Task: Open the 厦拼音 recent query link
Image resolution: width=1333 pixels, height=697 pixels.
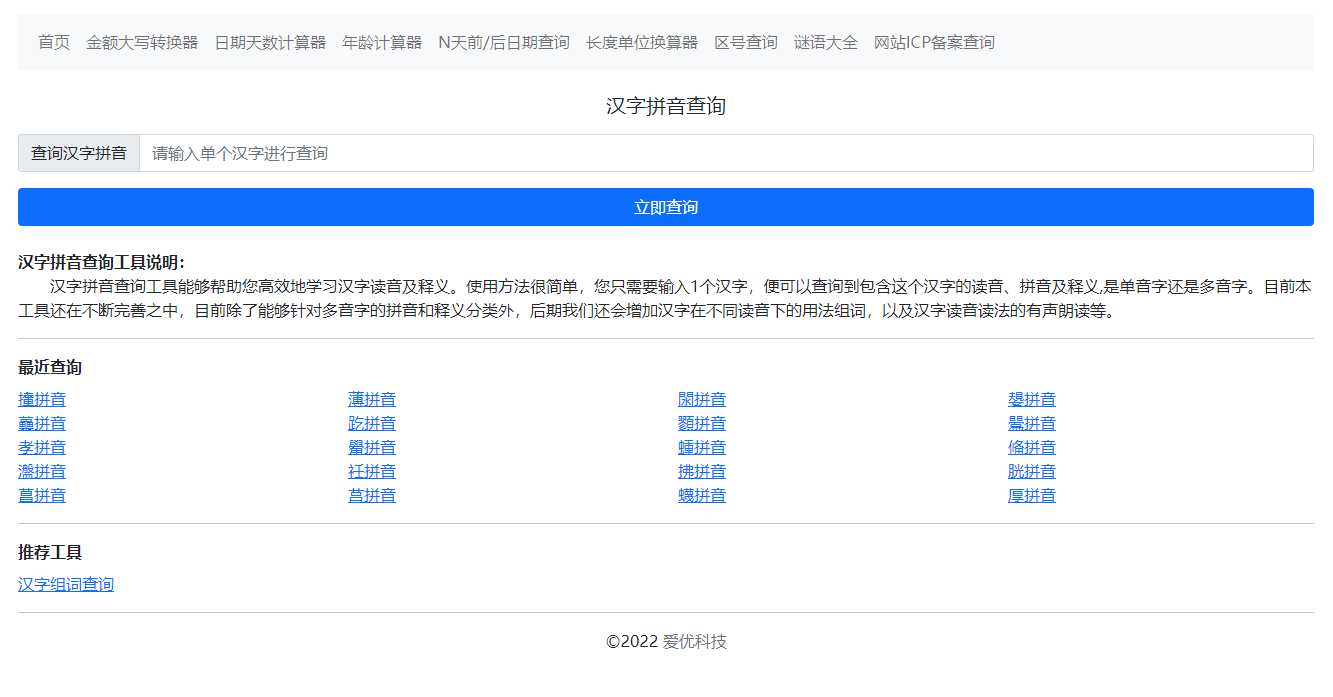Action: 1031,495
